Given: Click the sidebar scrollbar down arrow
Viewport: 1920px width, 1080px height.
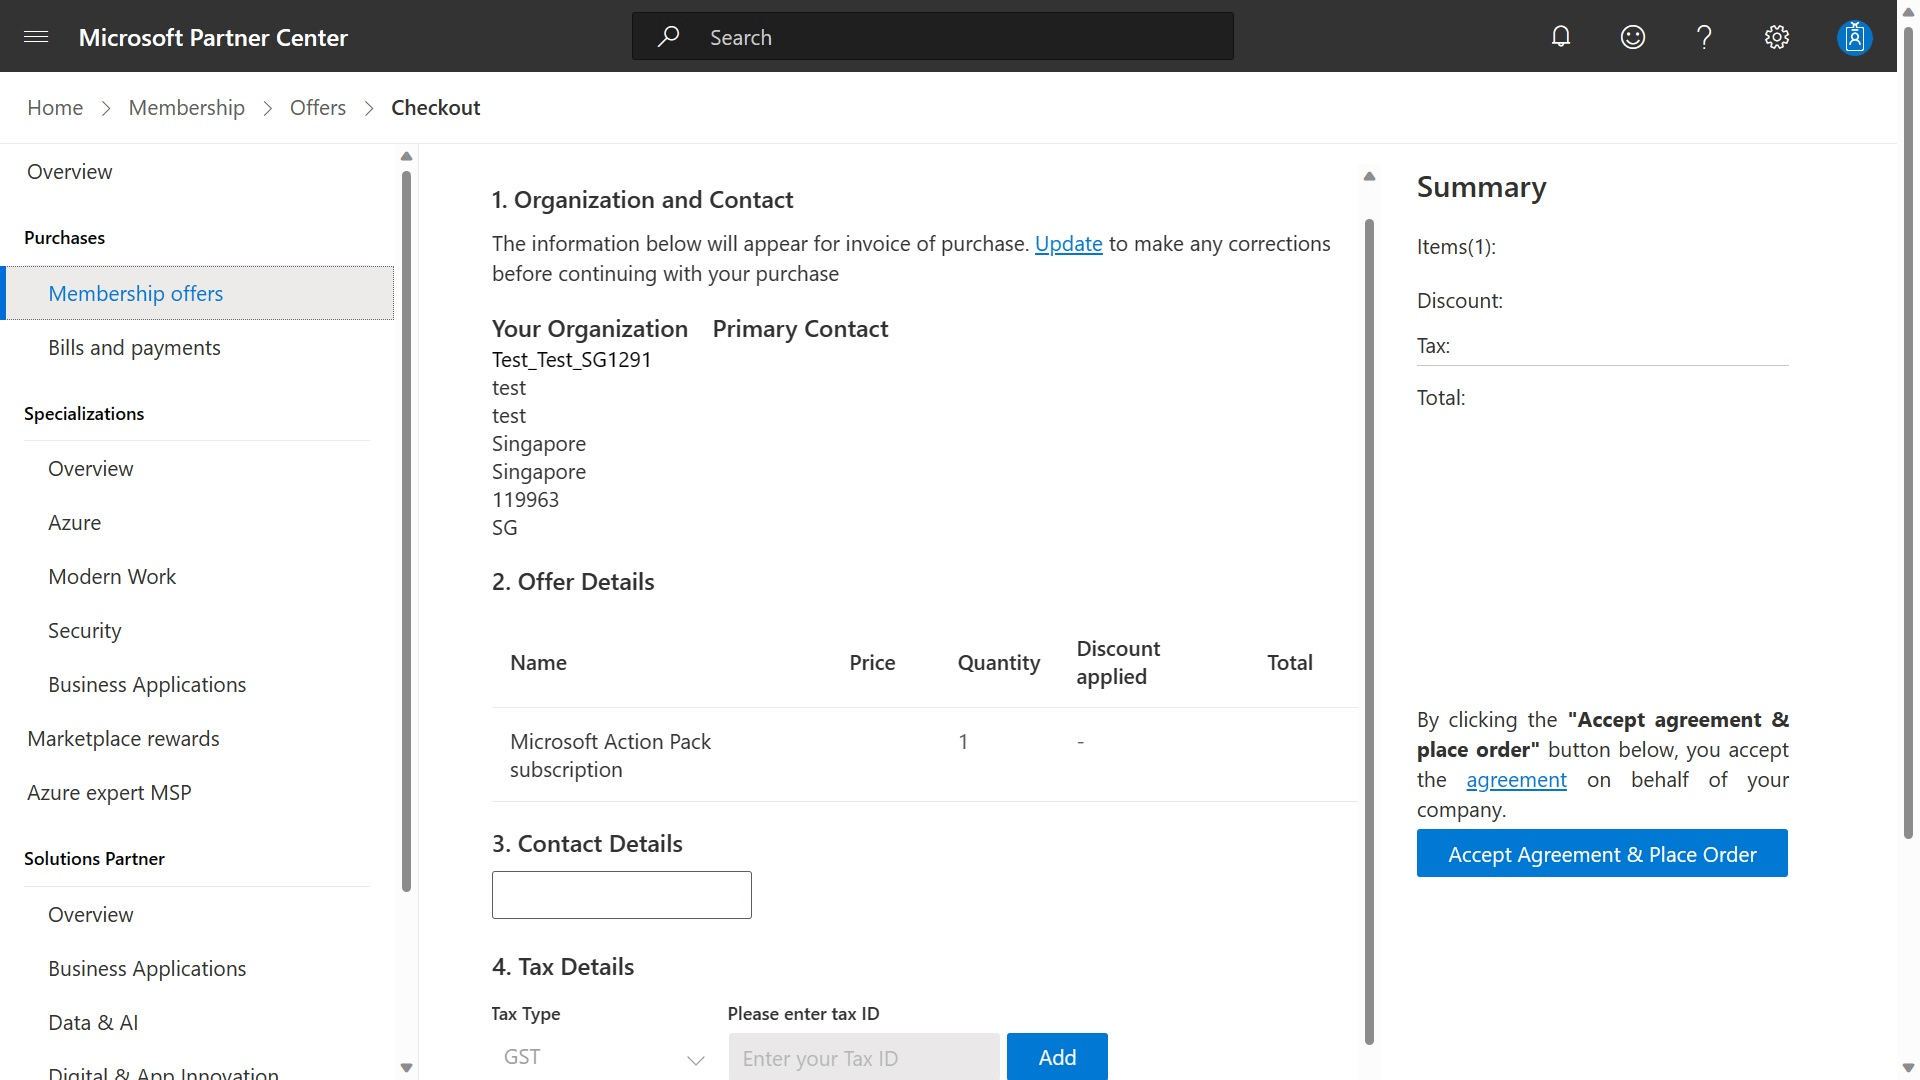Looking at the screenshot, I should pos(406,1067).
